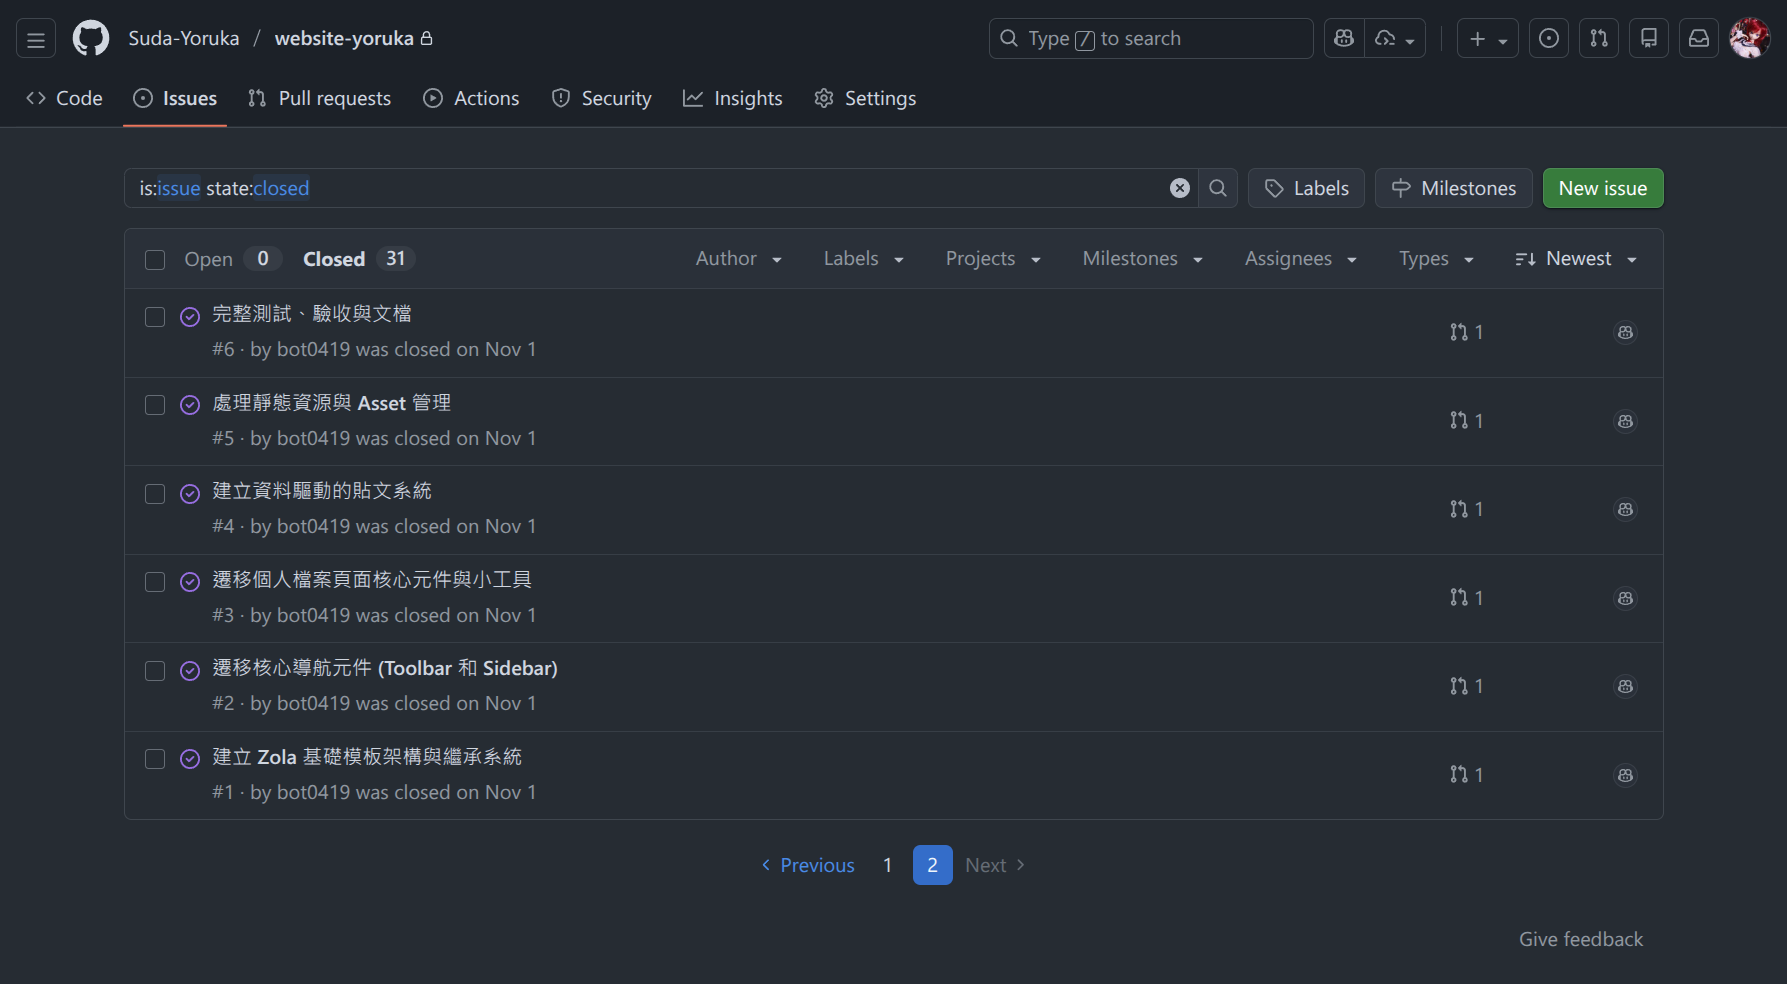Click the Copilot assignee avatar on issue #4

pos(1625,510)
